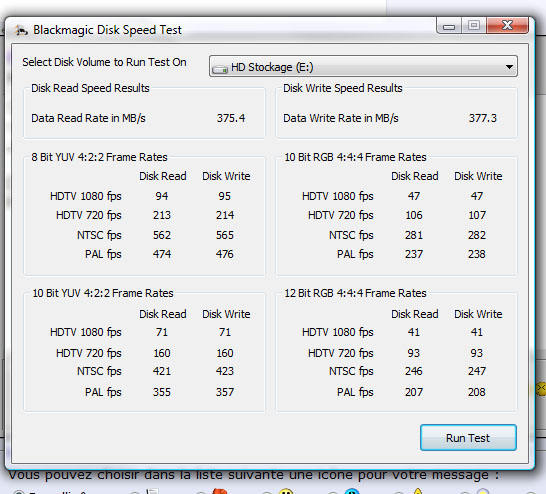546x494 pixels.
Task: Click value 95 in 8 Bit YUV table
Action: point(225,196)
